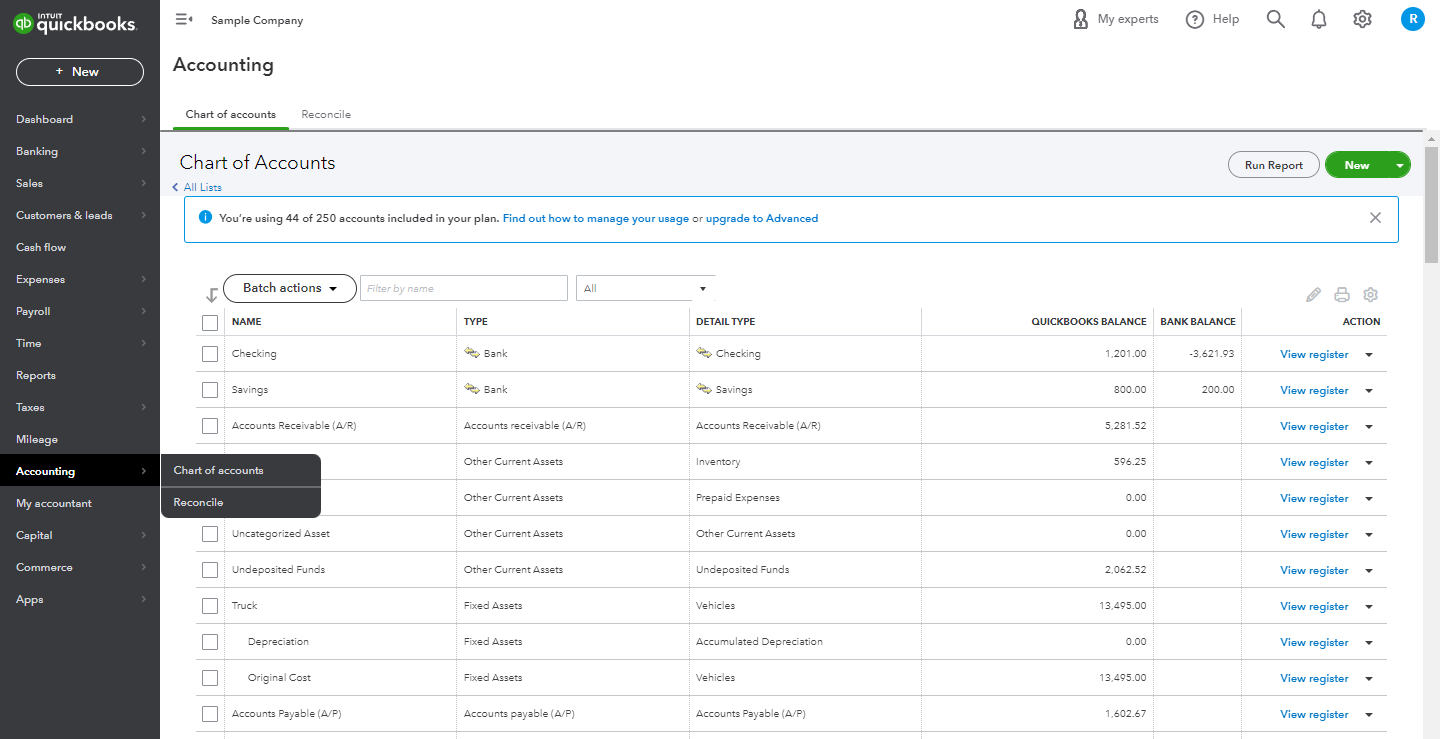Open action dropdown for Undeposited Funds row
The width and height of the screenshot is (1440, 739).
click(1369, 571)
